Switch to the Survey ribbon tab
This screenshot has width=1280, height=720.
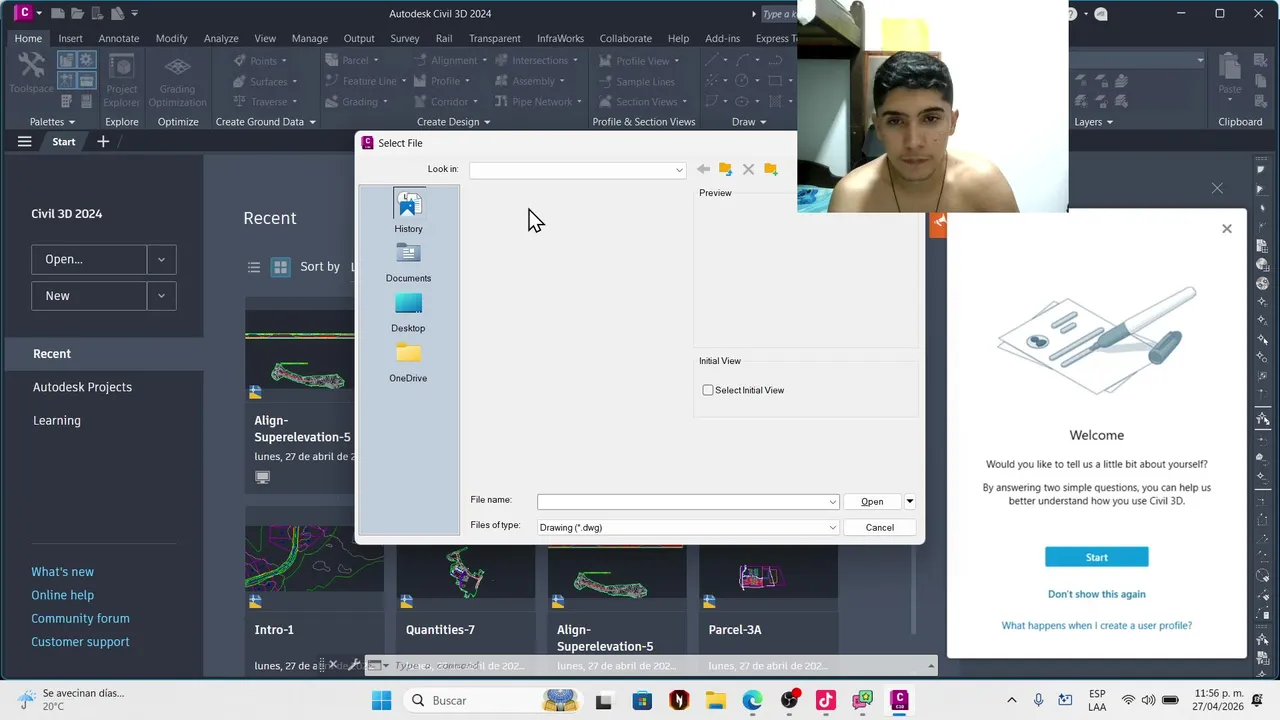point(405,38)
